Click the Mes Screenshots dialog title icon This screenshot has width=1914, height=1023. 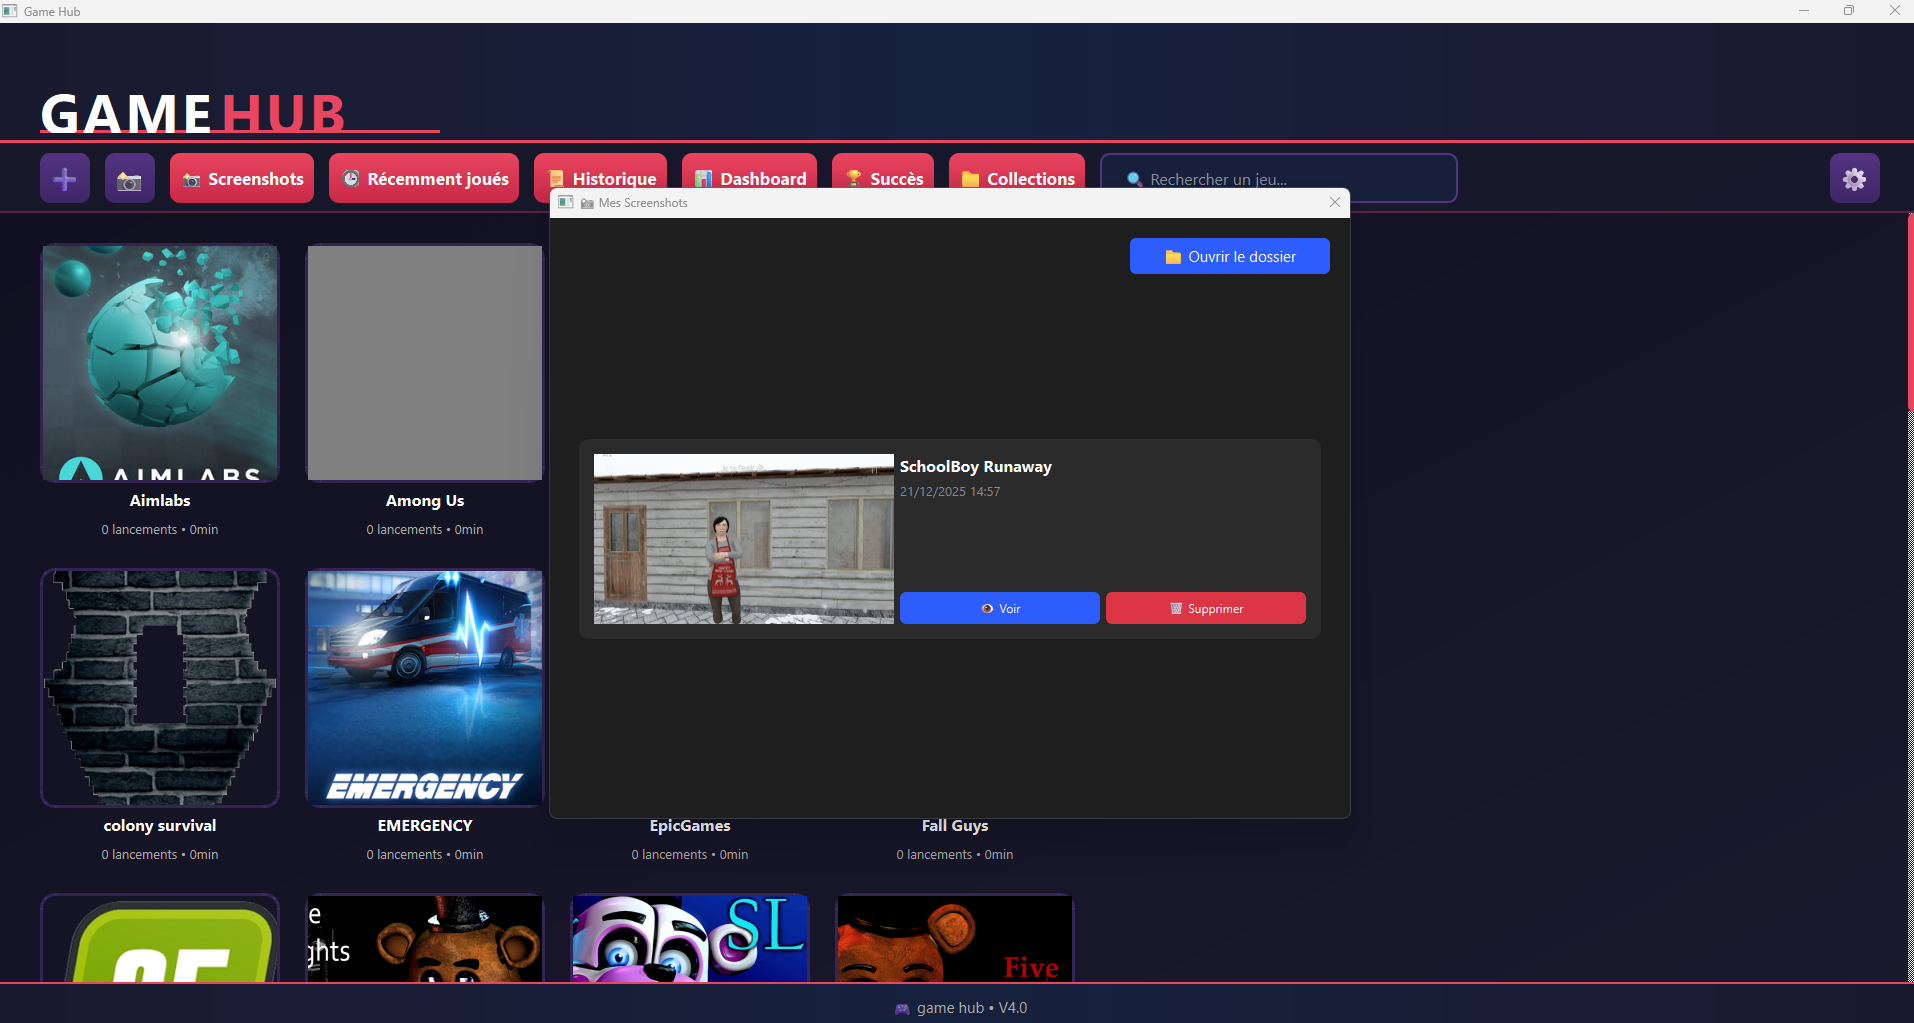(566, 202)
